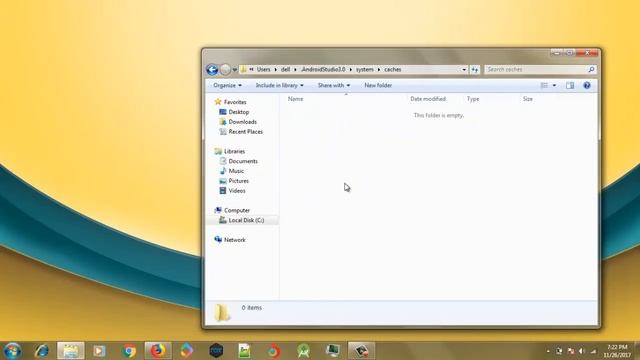Click the Music note icon
This screenshot has height=360, width=640.
coord(223,171)
